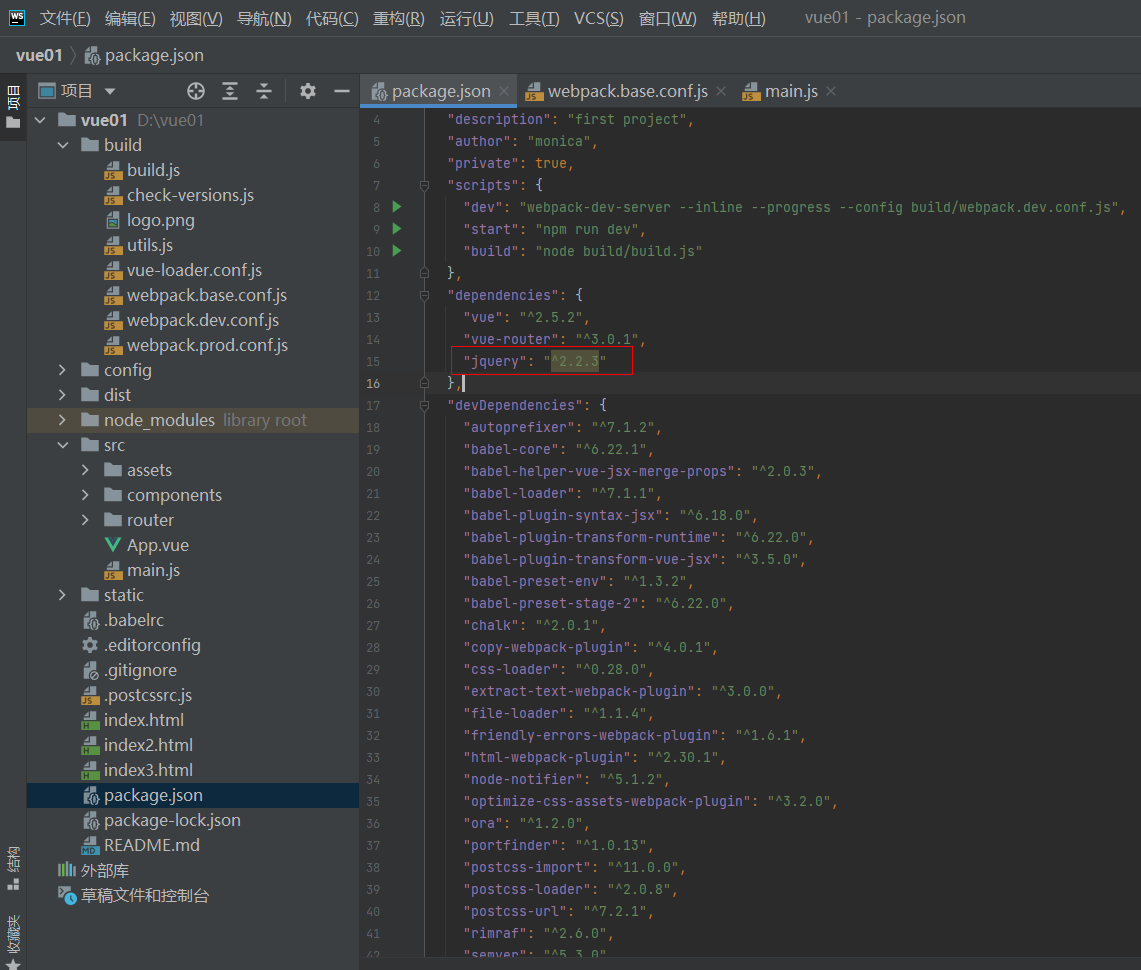Viewport: 1141px width, 970px height.
Task: Click the WebStorm logo icon
Action: pyautogui.click(x=17, y=17)
